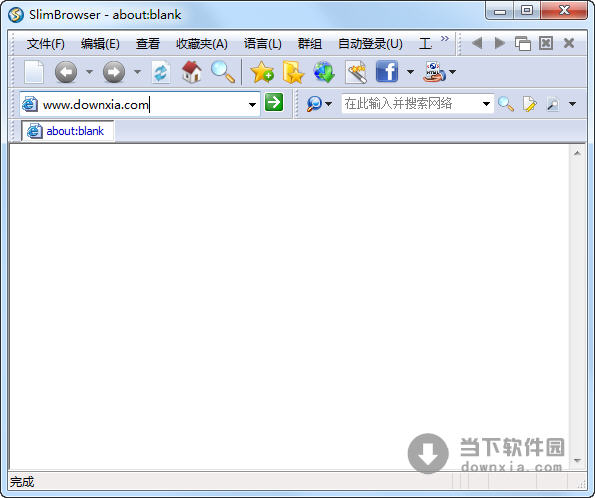Click the close all tabs icon
The width and height of the screenshot is (595, 498).
click(x=546, y=43)
